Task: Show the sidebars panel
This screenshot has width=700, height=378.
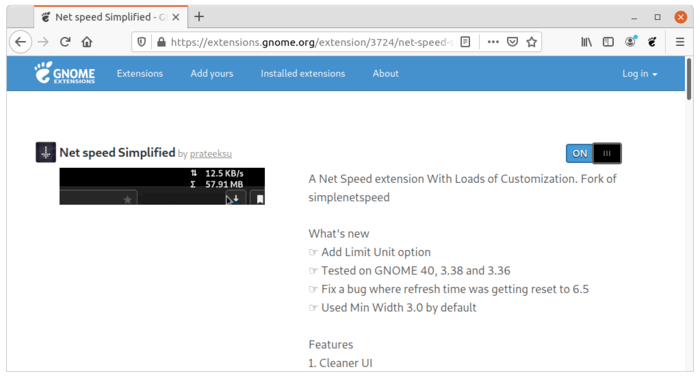Action: coord(608,42)
